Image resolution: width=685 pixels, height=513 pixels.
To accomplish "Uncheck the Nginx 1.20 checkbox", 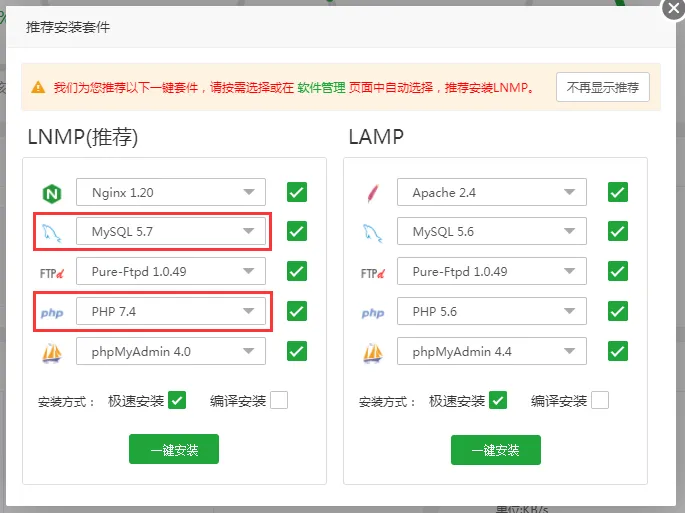I will click(297, 192).
